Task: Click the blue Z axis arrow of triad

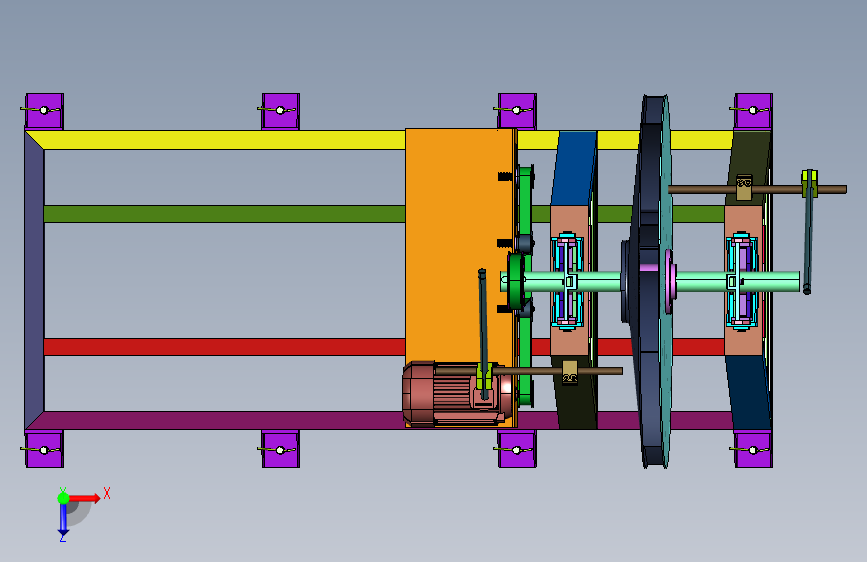Action: pos(63,518)
